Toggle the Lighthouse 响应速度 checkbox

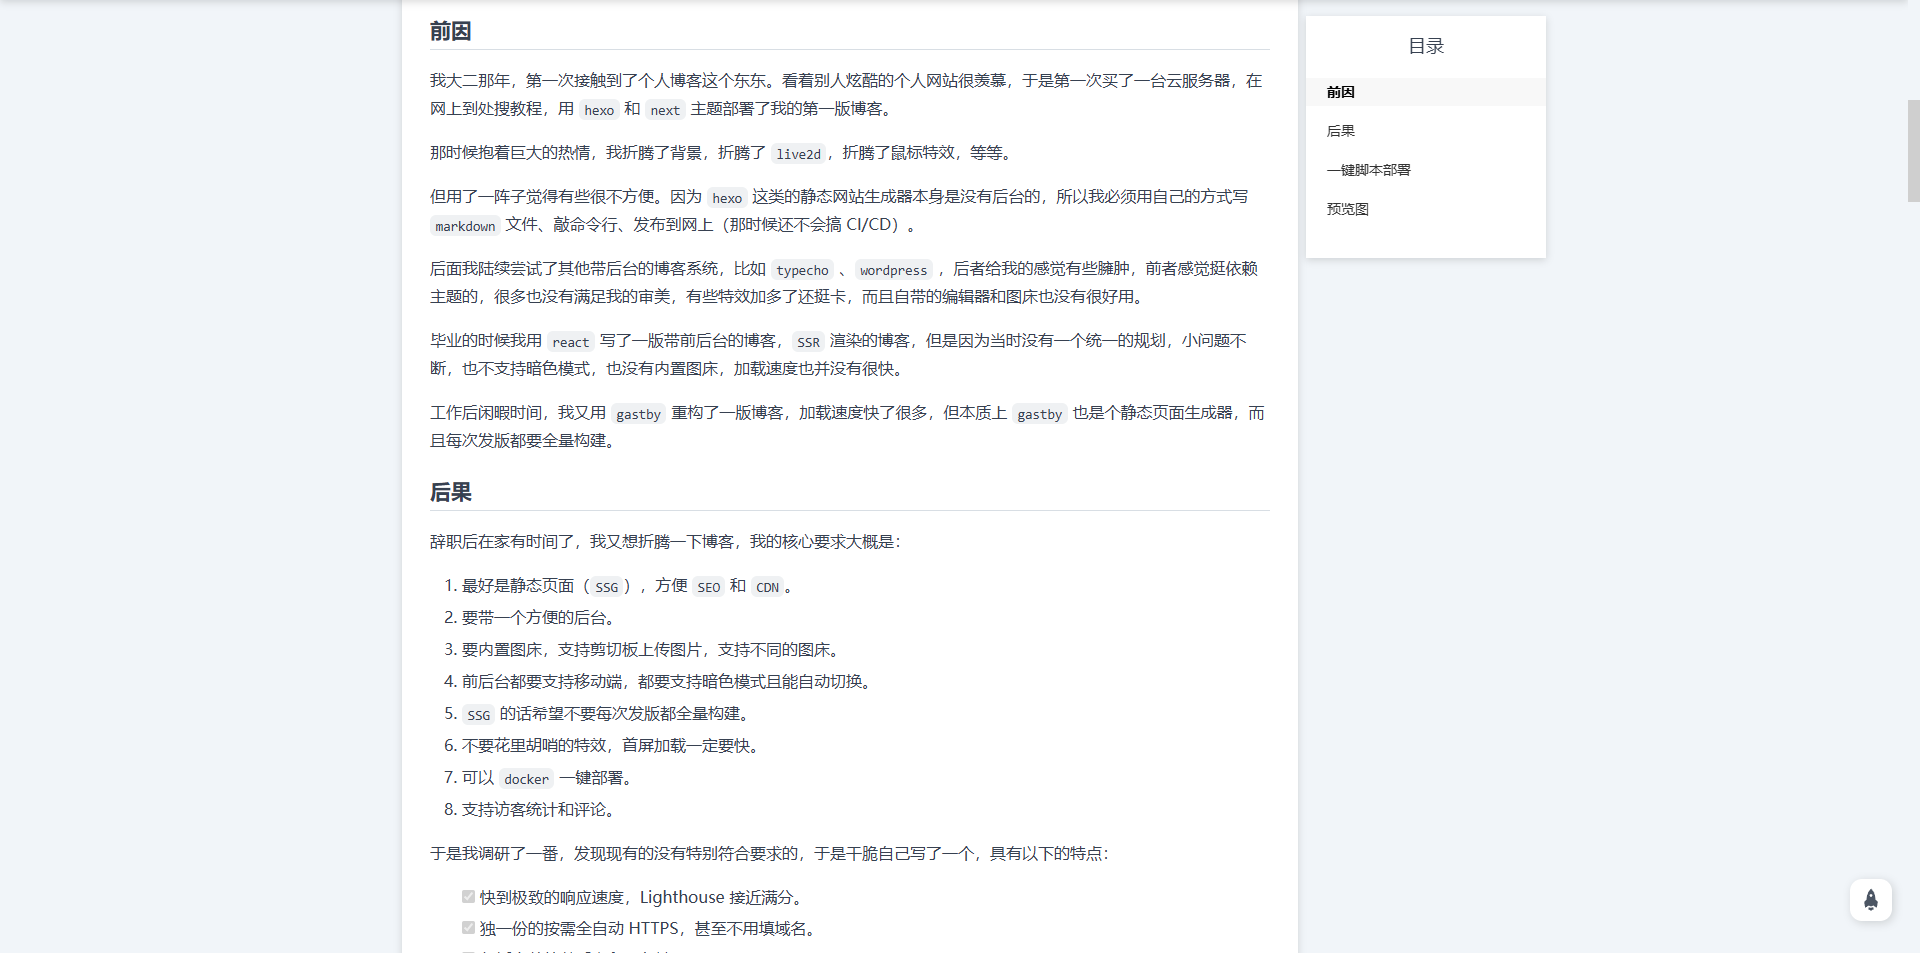pyautogui.click(x=468, y=897)
